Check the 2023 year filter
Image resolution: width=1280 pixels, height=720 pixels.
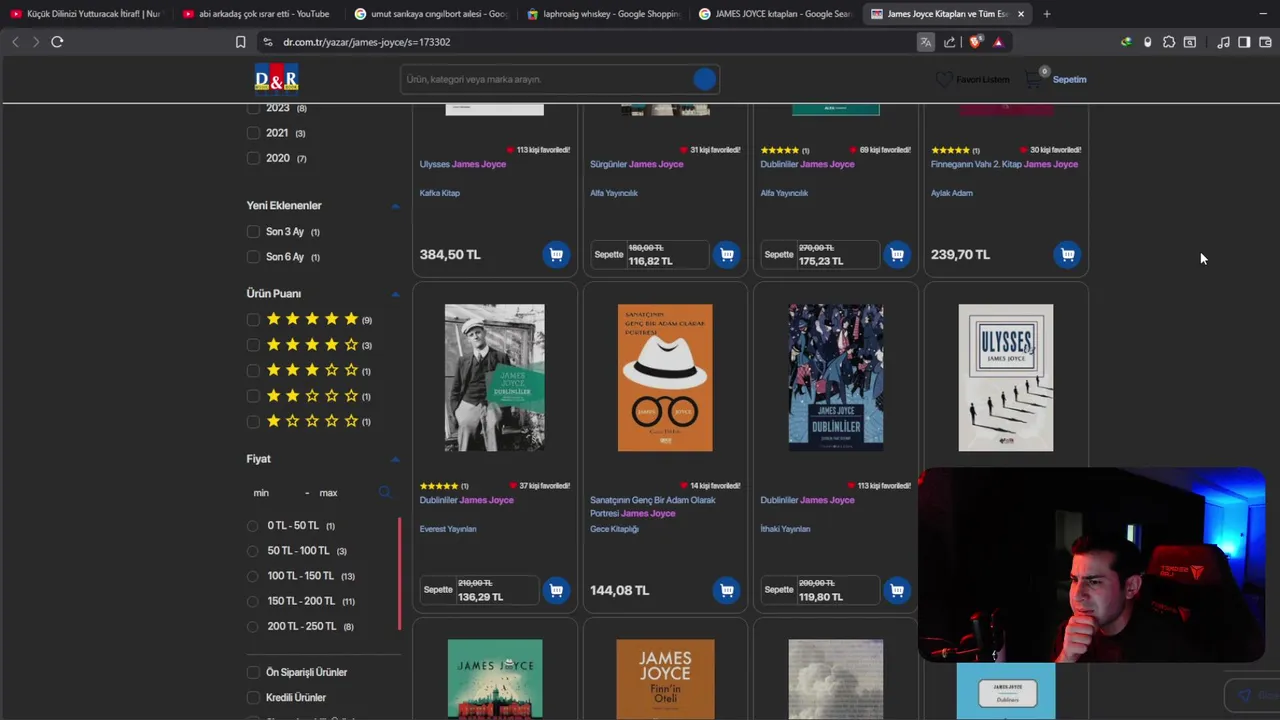pyautogui.click(x=253, y=108)
